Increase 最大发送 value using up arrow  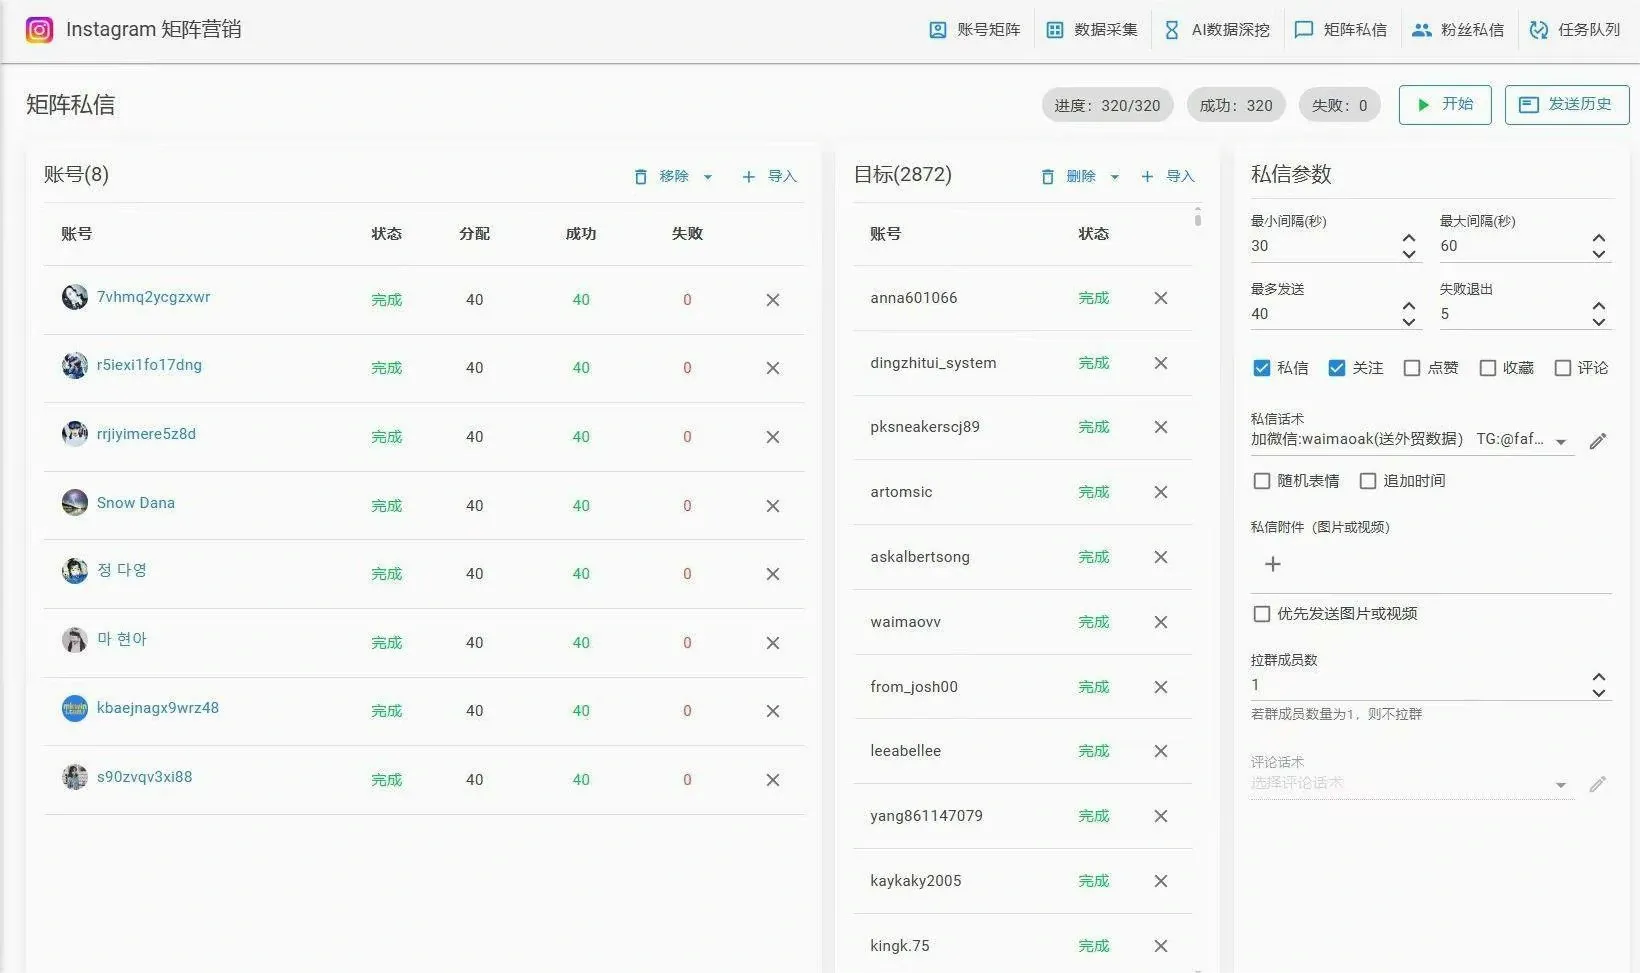(x=1408, y=305)
